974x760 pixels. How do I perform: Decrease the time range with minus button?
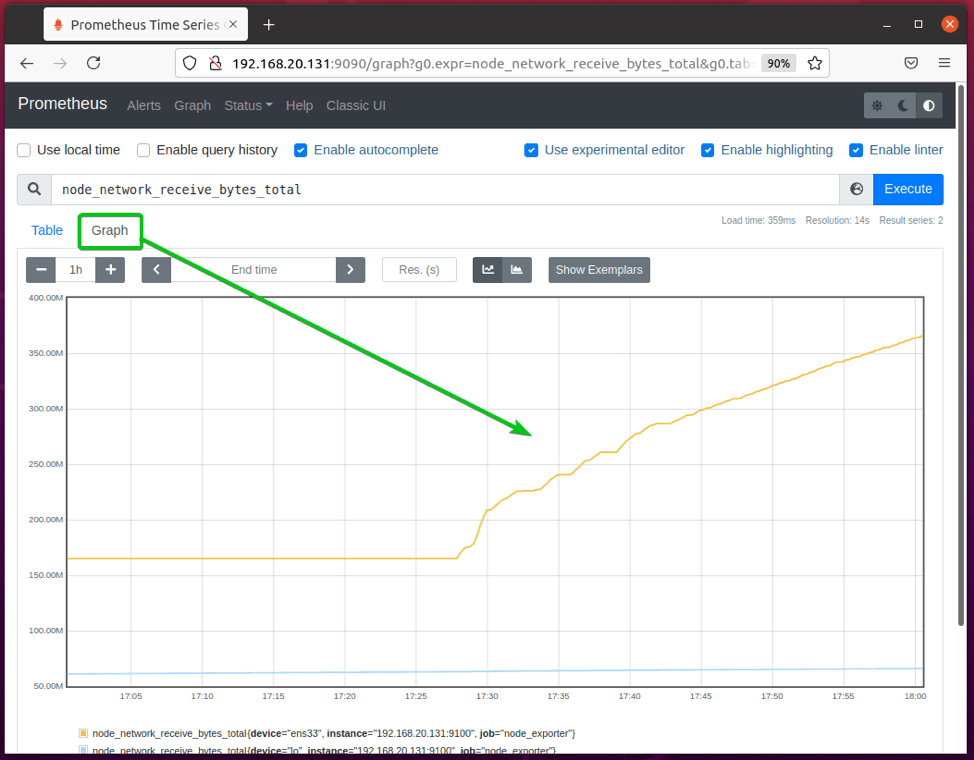(x=41, y=270)
